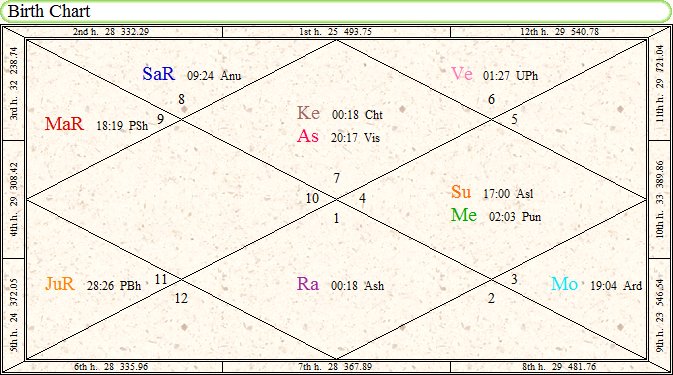This screenshot has height=375, width=673.
Task: Select the 2nd h. 28 332.29 header cell
Action: coord(111,32)
